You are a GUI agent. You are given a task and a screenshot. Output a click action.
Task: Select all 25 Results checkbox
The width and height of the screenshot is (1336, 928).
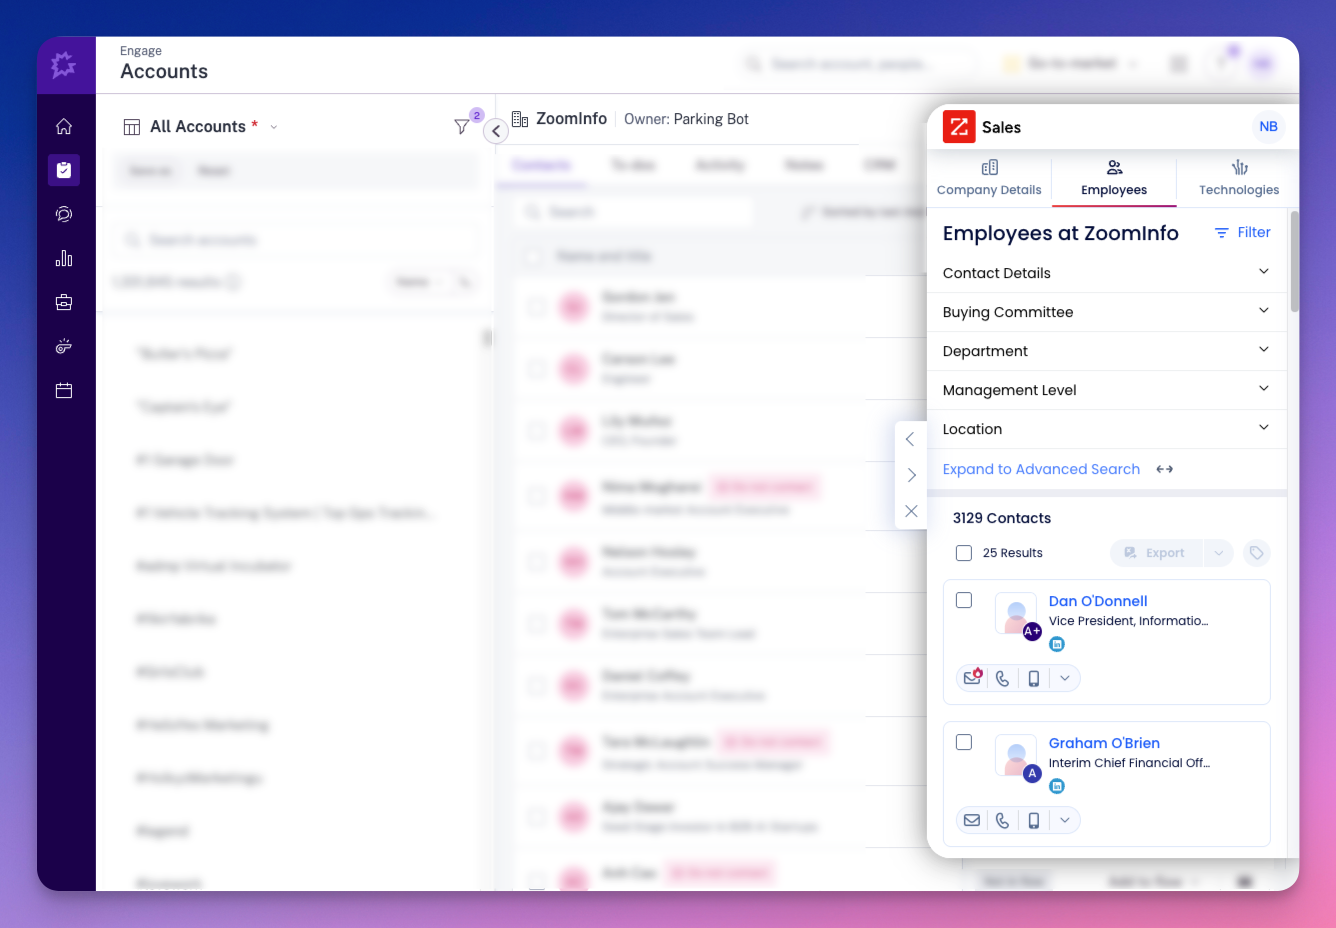pos(964,553)
